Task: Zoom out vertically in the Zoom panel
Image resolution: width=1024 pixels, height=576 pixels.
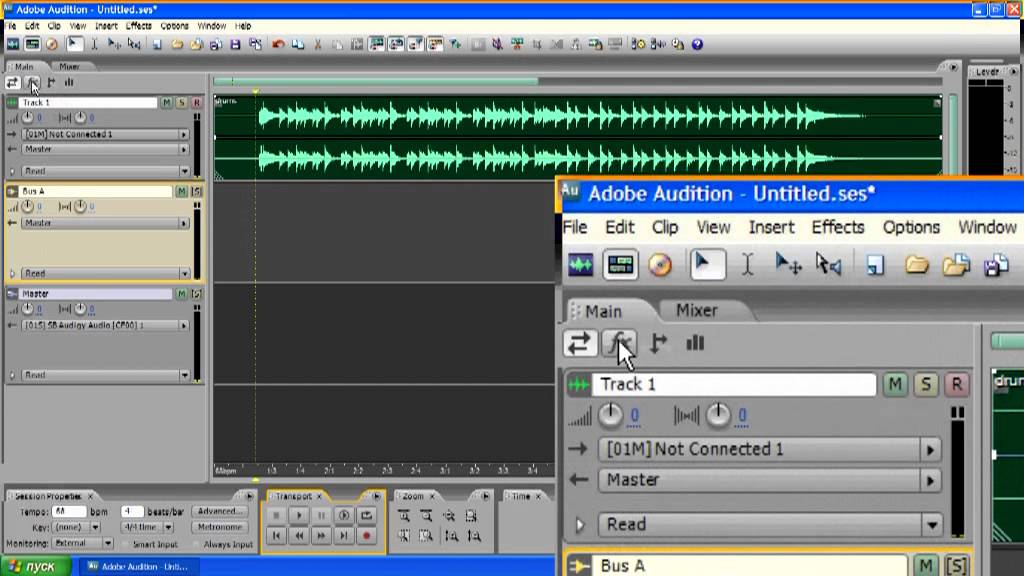Action: pyautogui.click(x=474, y=536)
